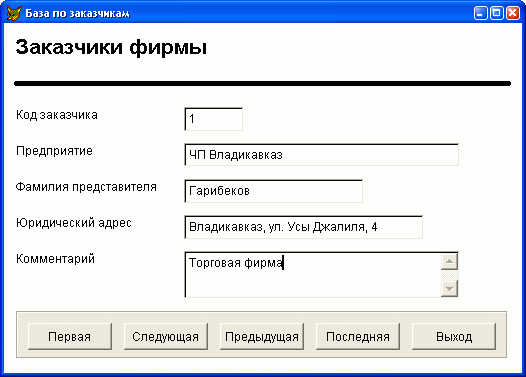
Task: Jump to last record via Последняя
Action: pyautogui.click(x=358, y=336)
